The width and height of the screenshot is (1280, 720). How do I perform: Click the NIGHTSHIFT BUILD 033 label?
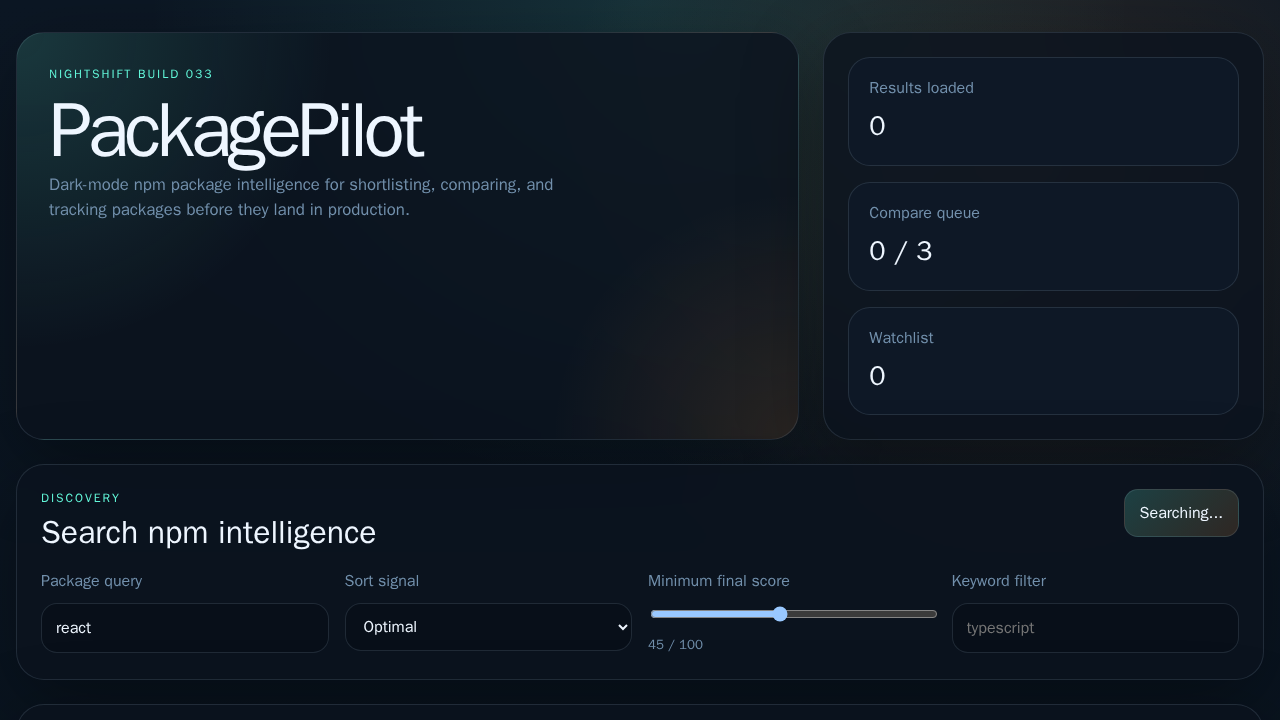click(x=131, y=74)
